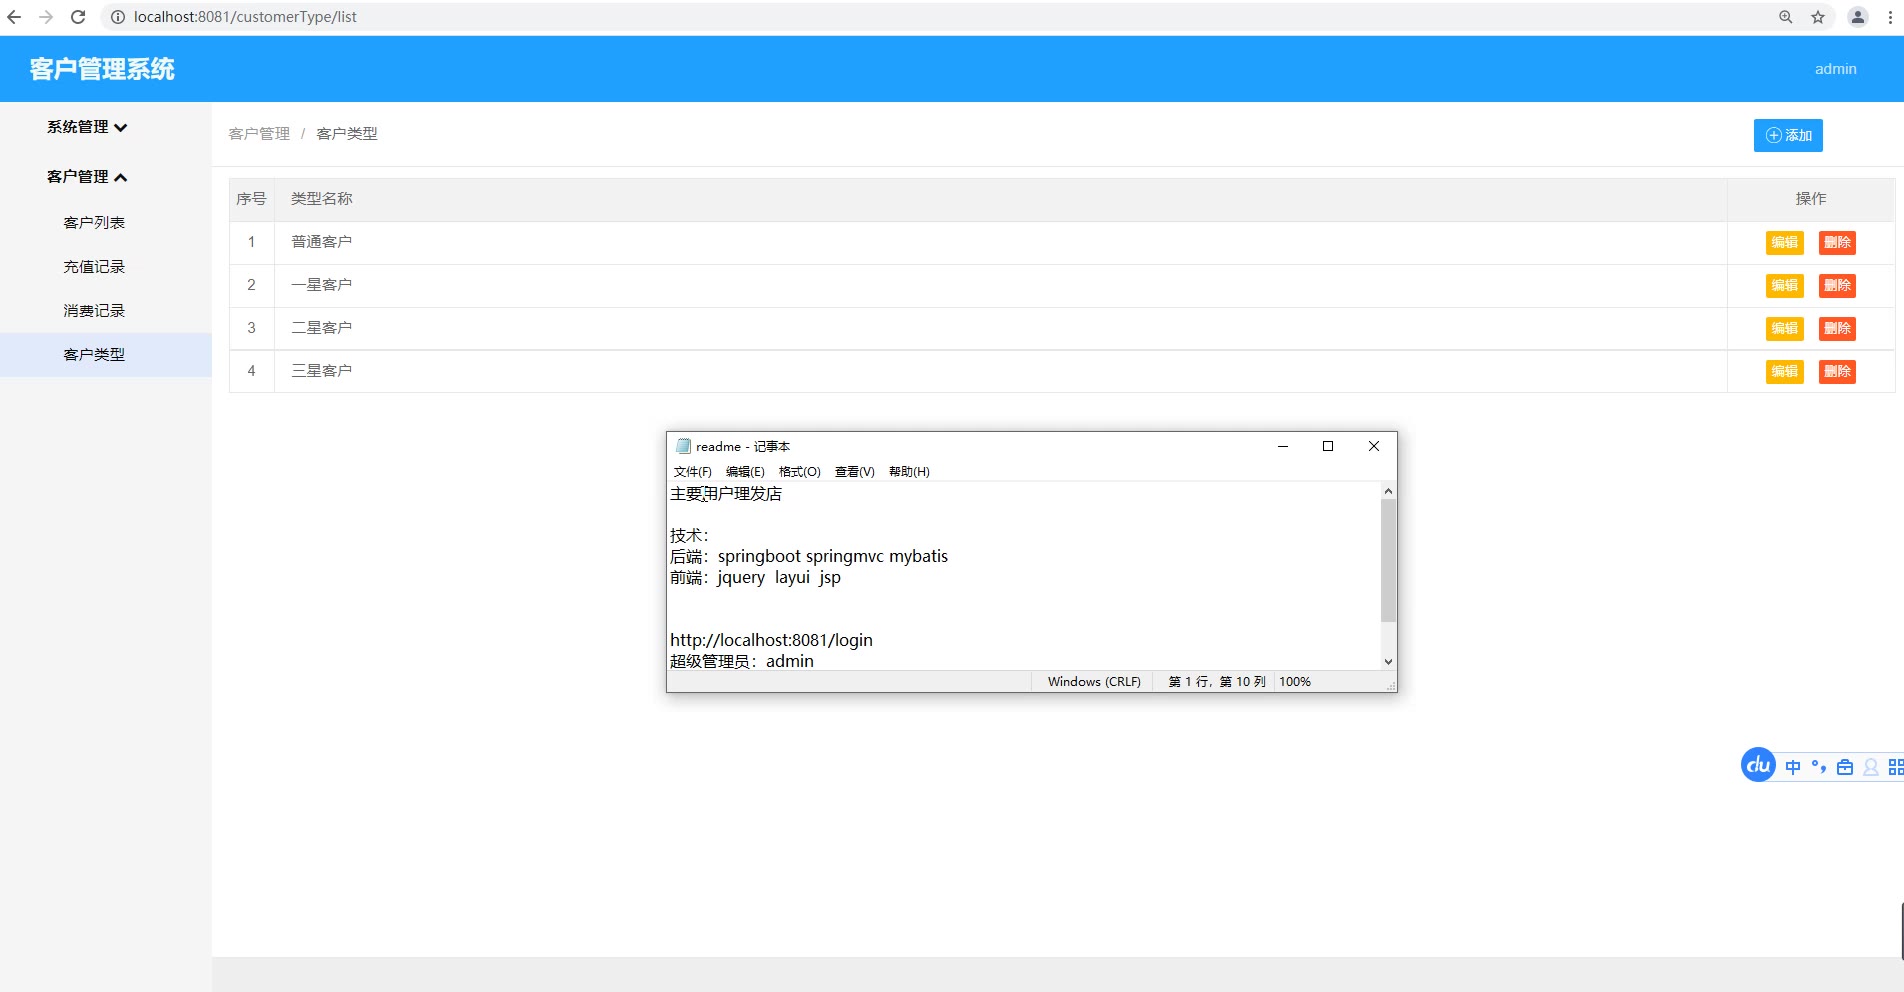
Task: Close the readme Notepad window
Action: click(1374, 446)
